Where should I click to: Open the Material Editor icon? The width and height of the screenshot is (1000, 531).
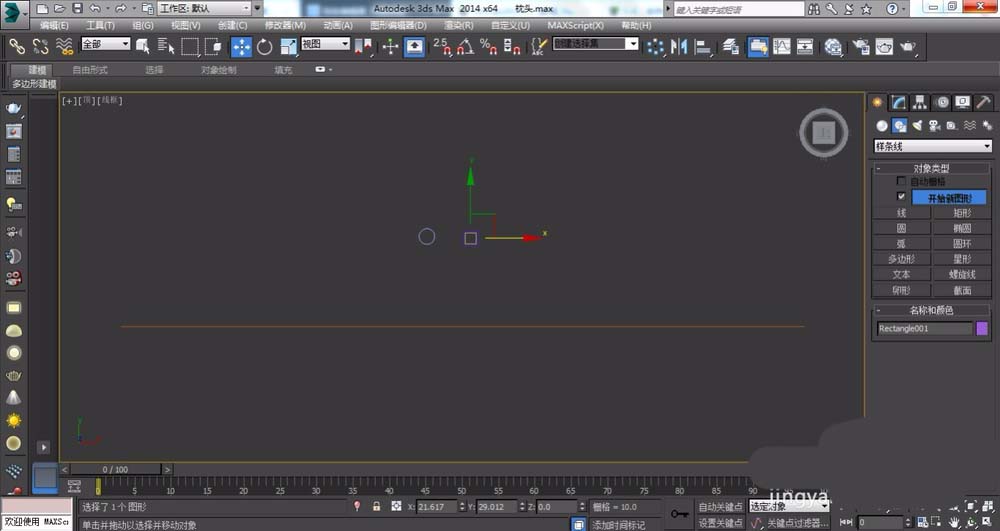tap(833, 47)
